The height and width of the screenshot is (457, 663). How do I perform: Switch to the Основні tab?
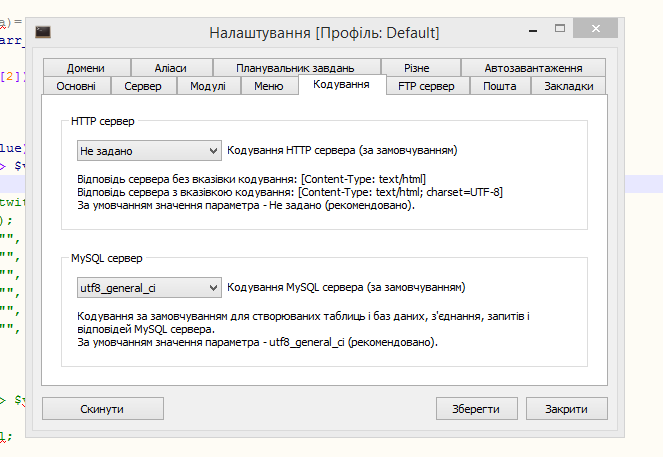click(x=76, y=87)
